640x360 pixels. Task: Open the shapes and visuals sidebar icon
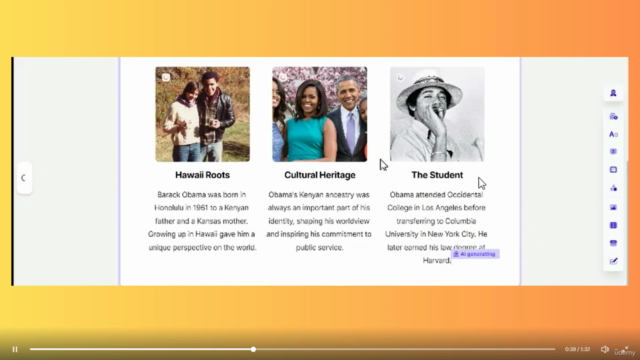click(x=613, y=188)
